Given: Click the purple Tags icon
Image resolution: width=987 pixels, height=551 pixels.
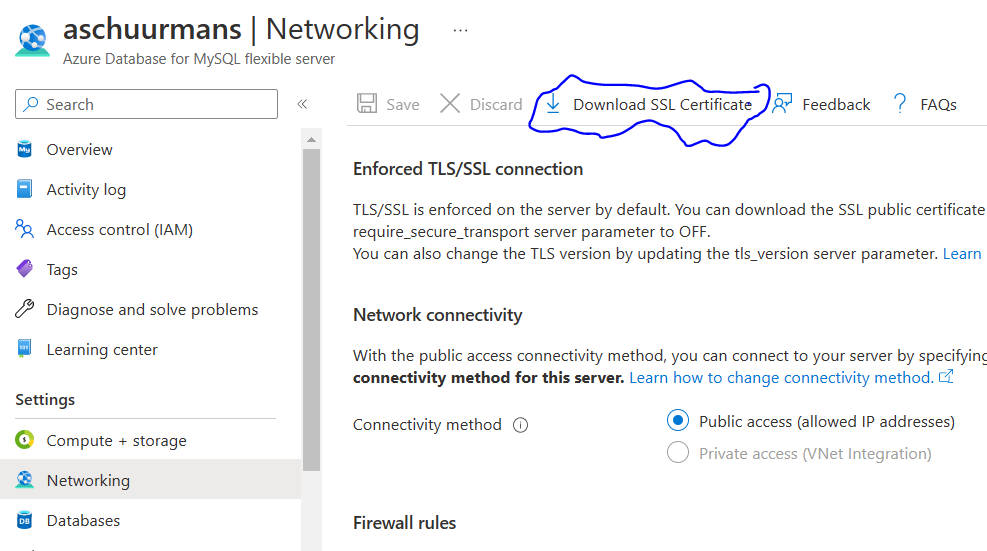Looking at the screenshot, I should (25, 269).
